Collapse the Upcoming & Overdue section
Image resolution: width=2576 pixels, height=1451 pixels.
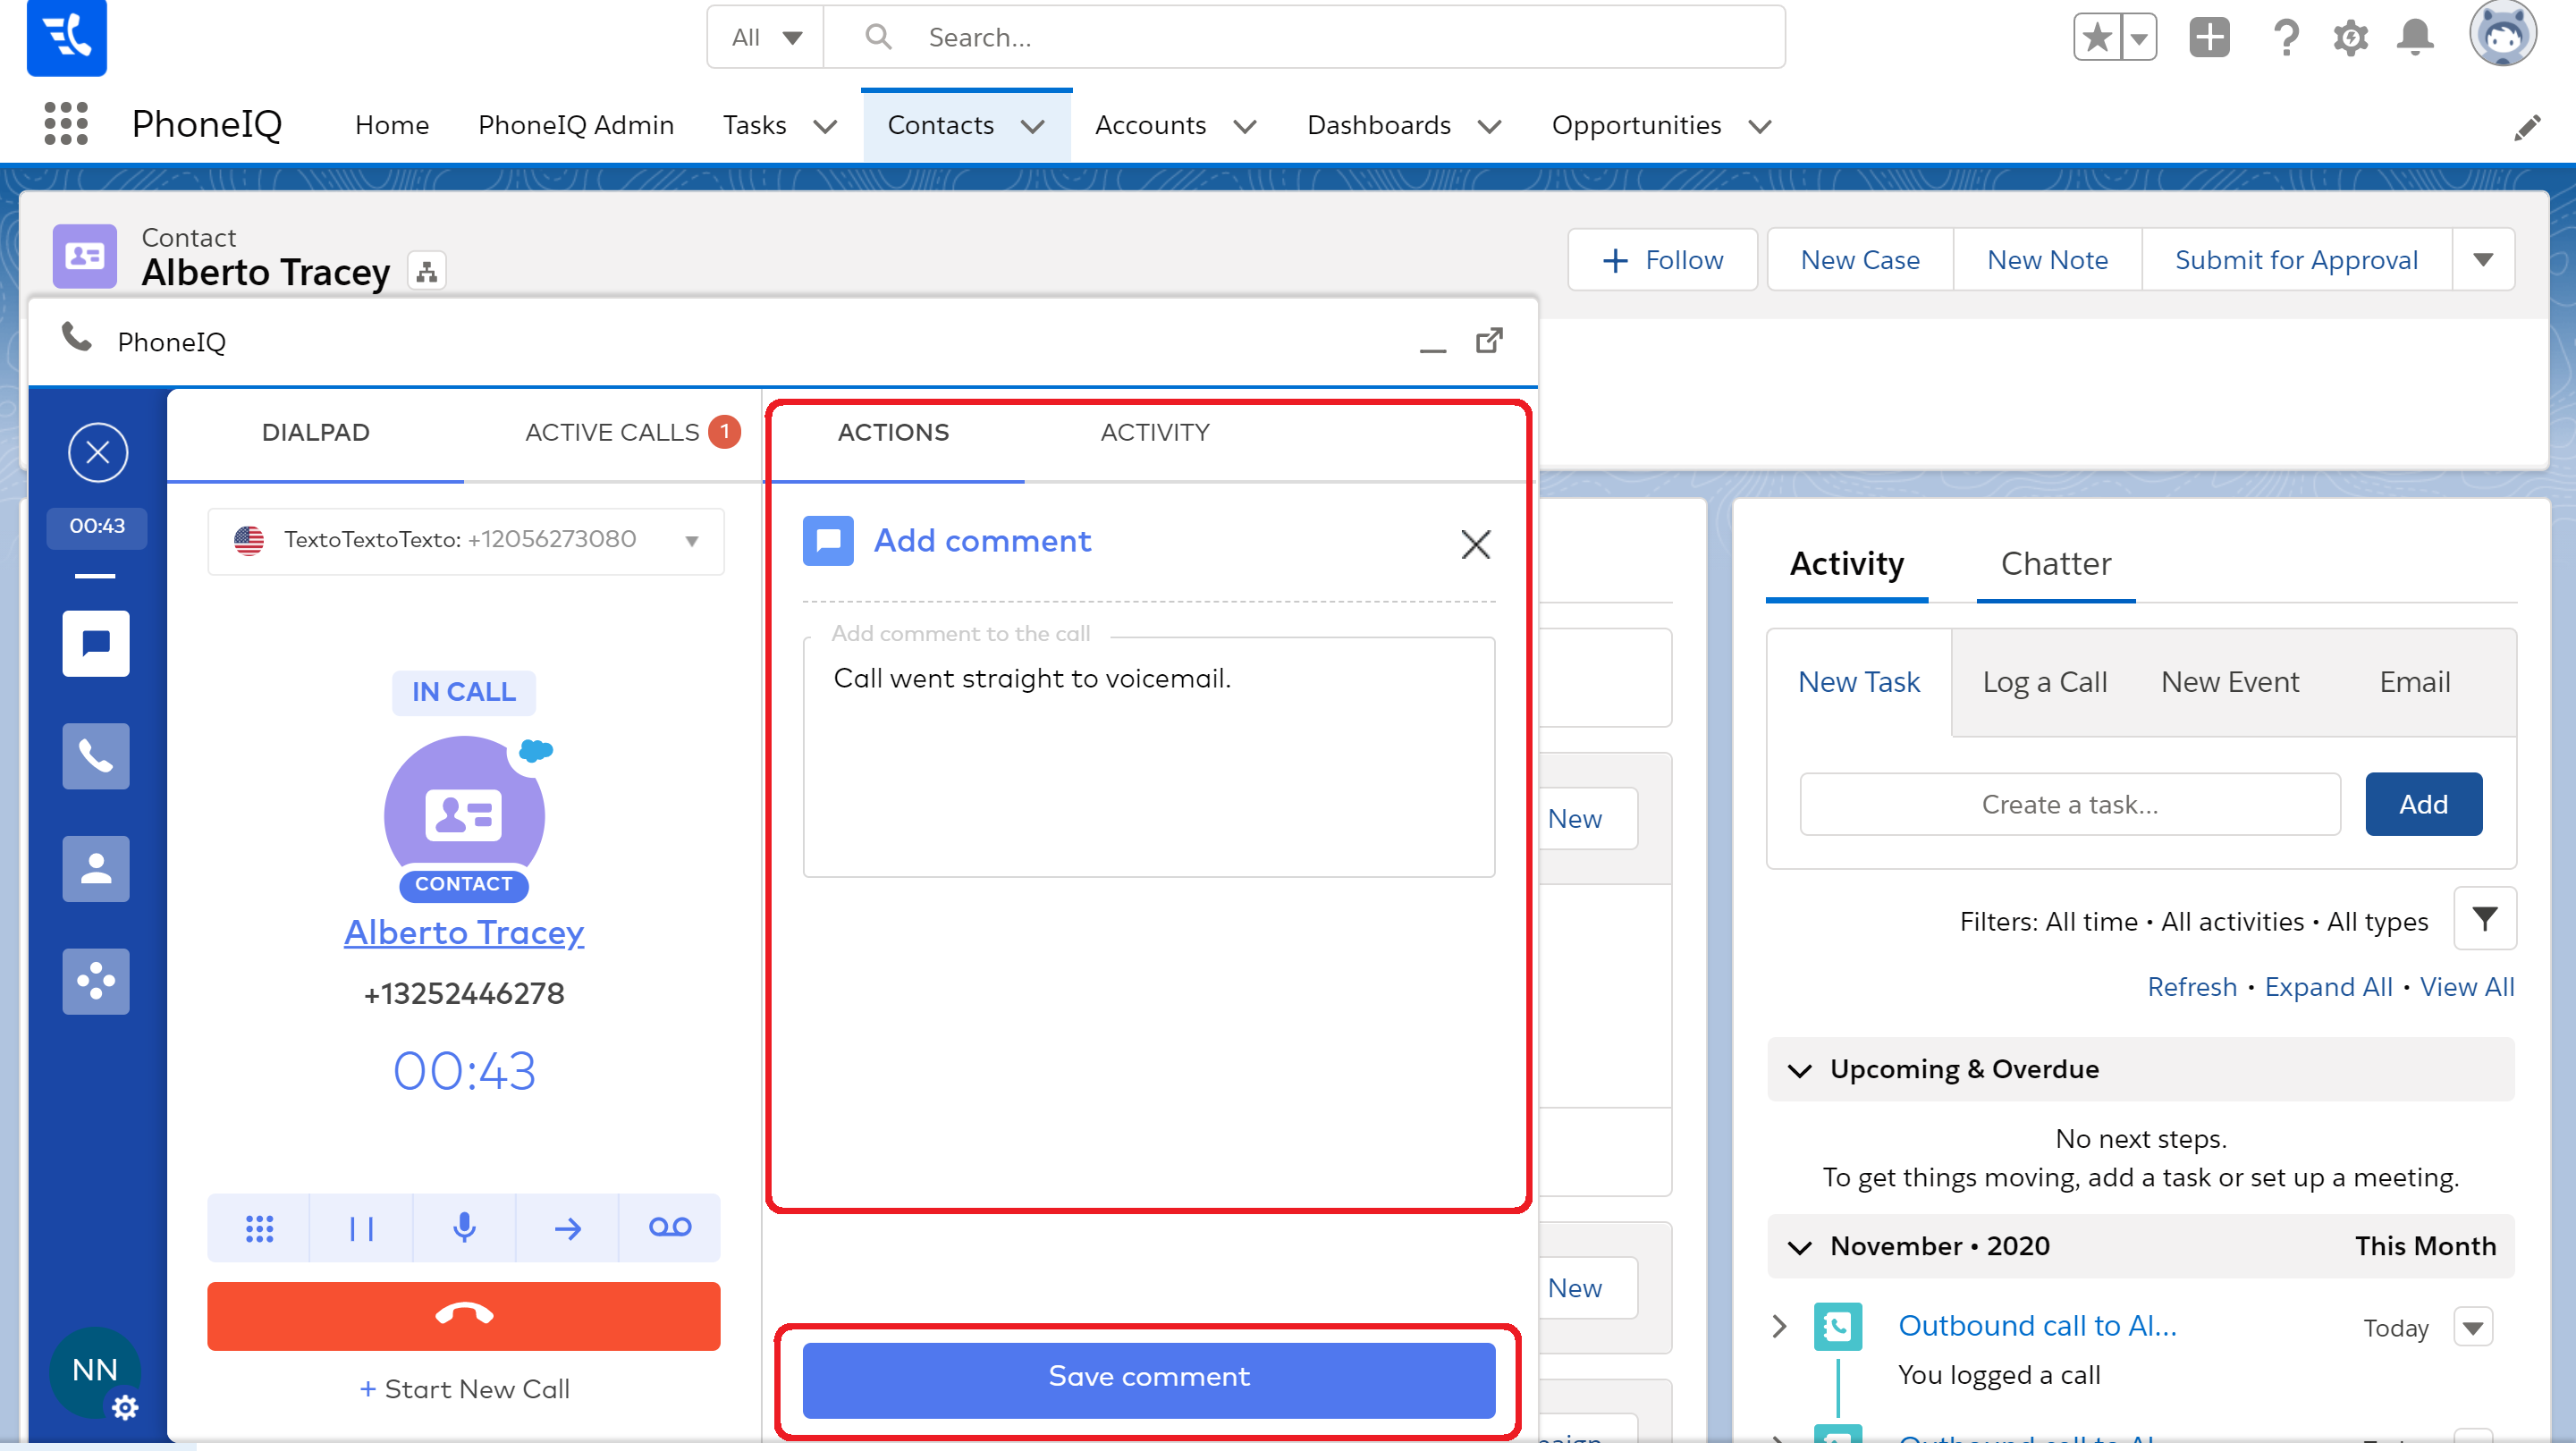1799,1070
